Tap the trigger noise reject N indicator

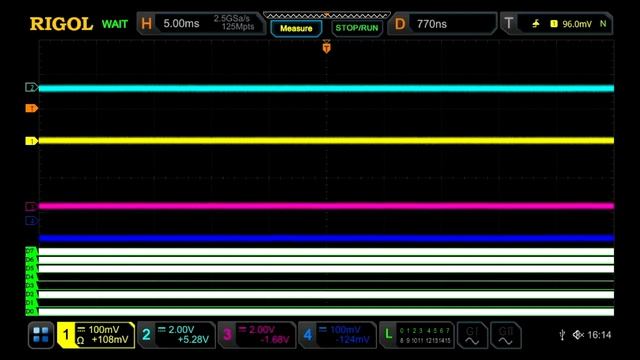[603, 24]
